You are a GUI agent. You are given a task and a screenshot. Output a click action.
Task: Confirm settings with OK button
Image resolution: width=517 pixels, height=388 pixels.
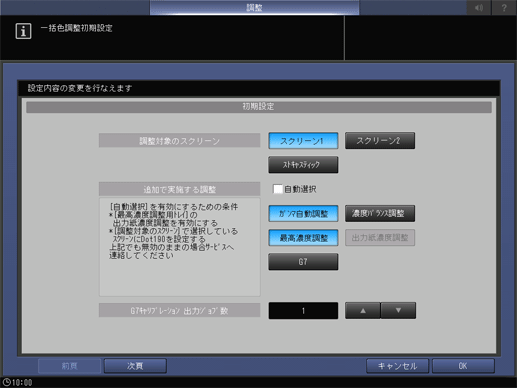click(463, 366)
